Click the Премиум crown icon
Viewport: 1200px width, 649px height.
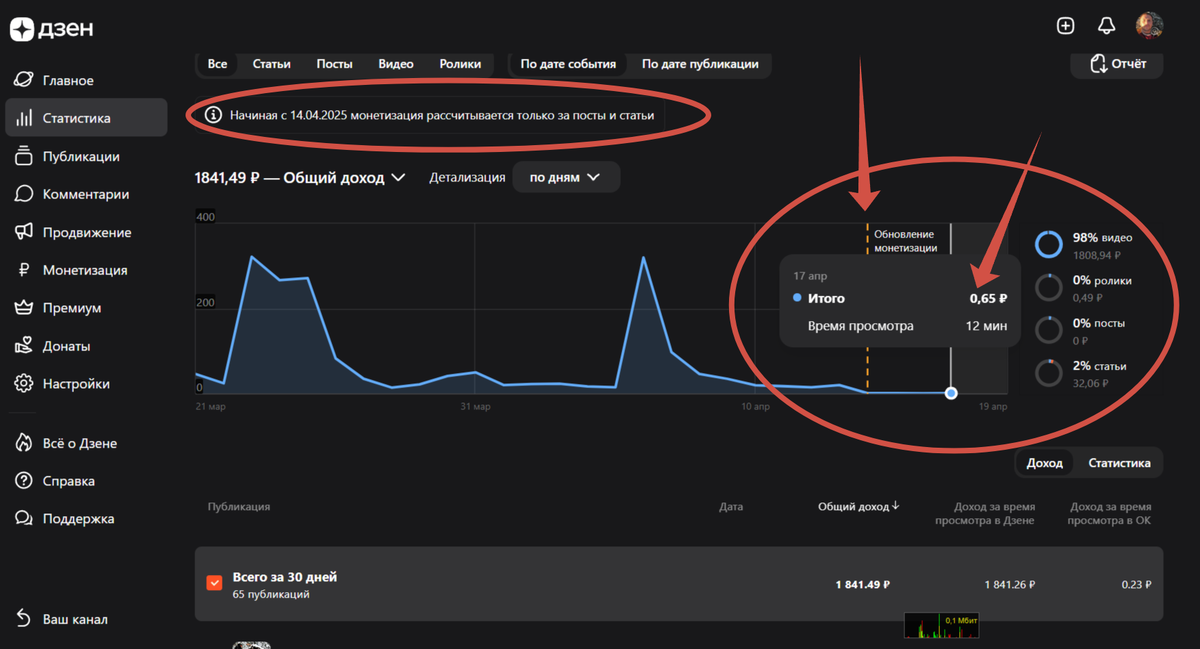[x=24, y=308]
